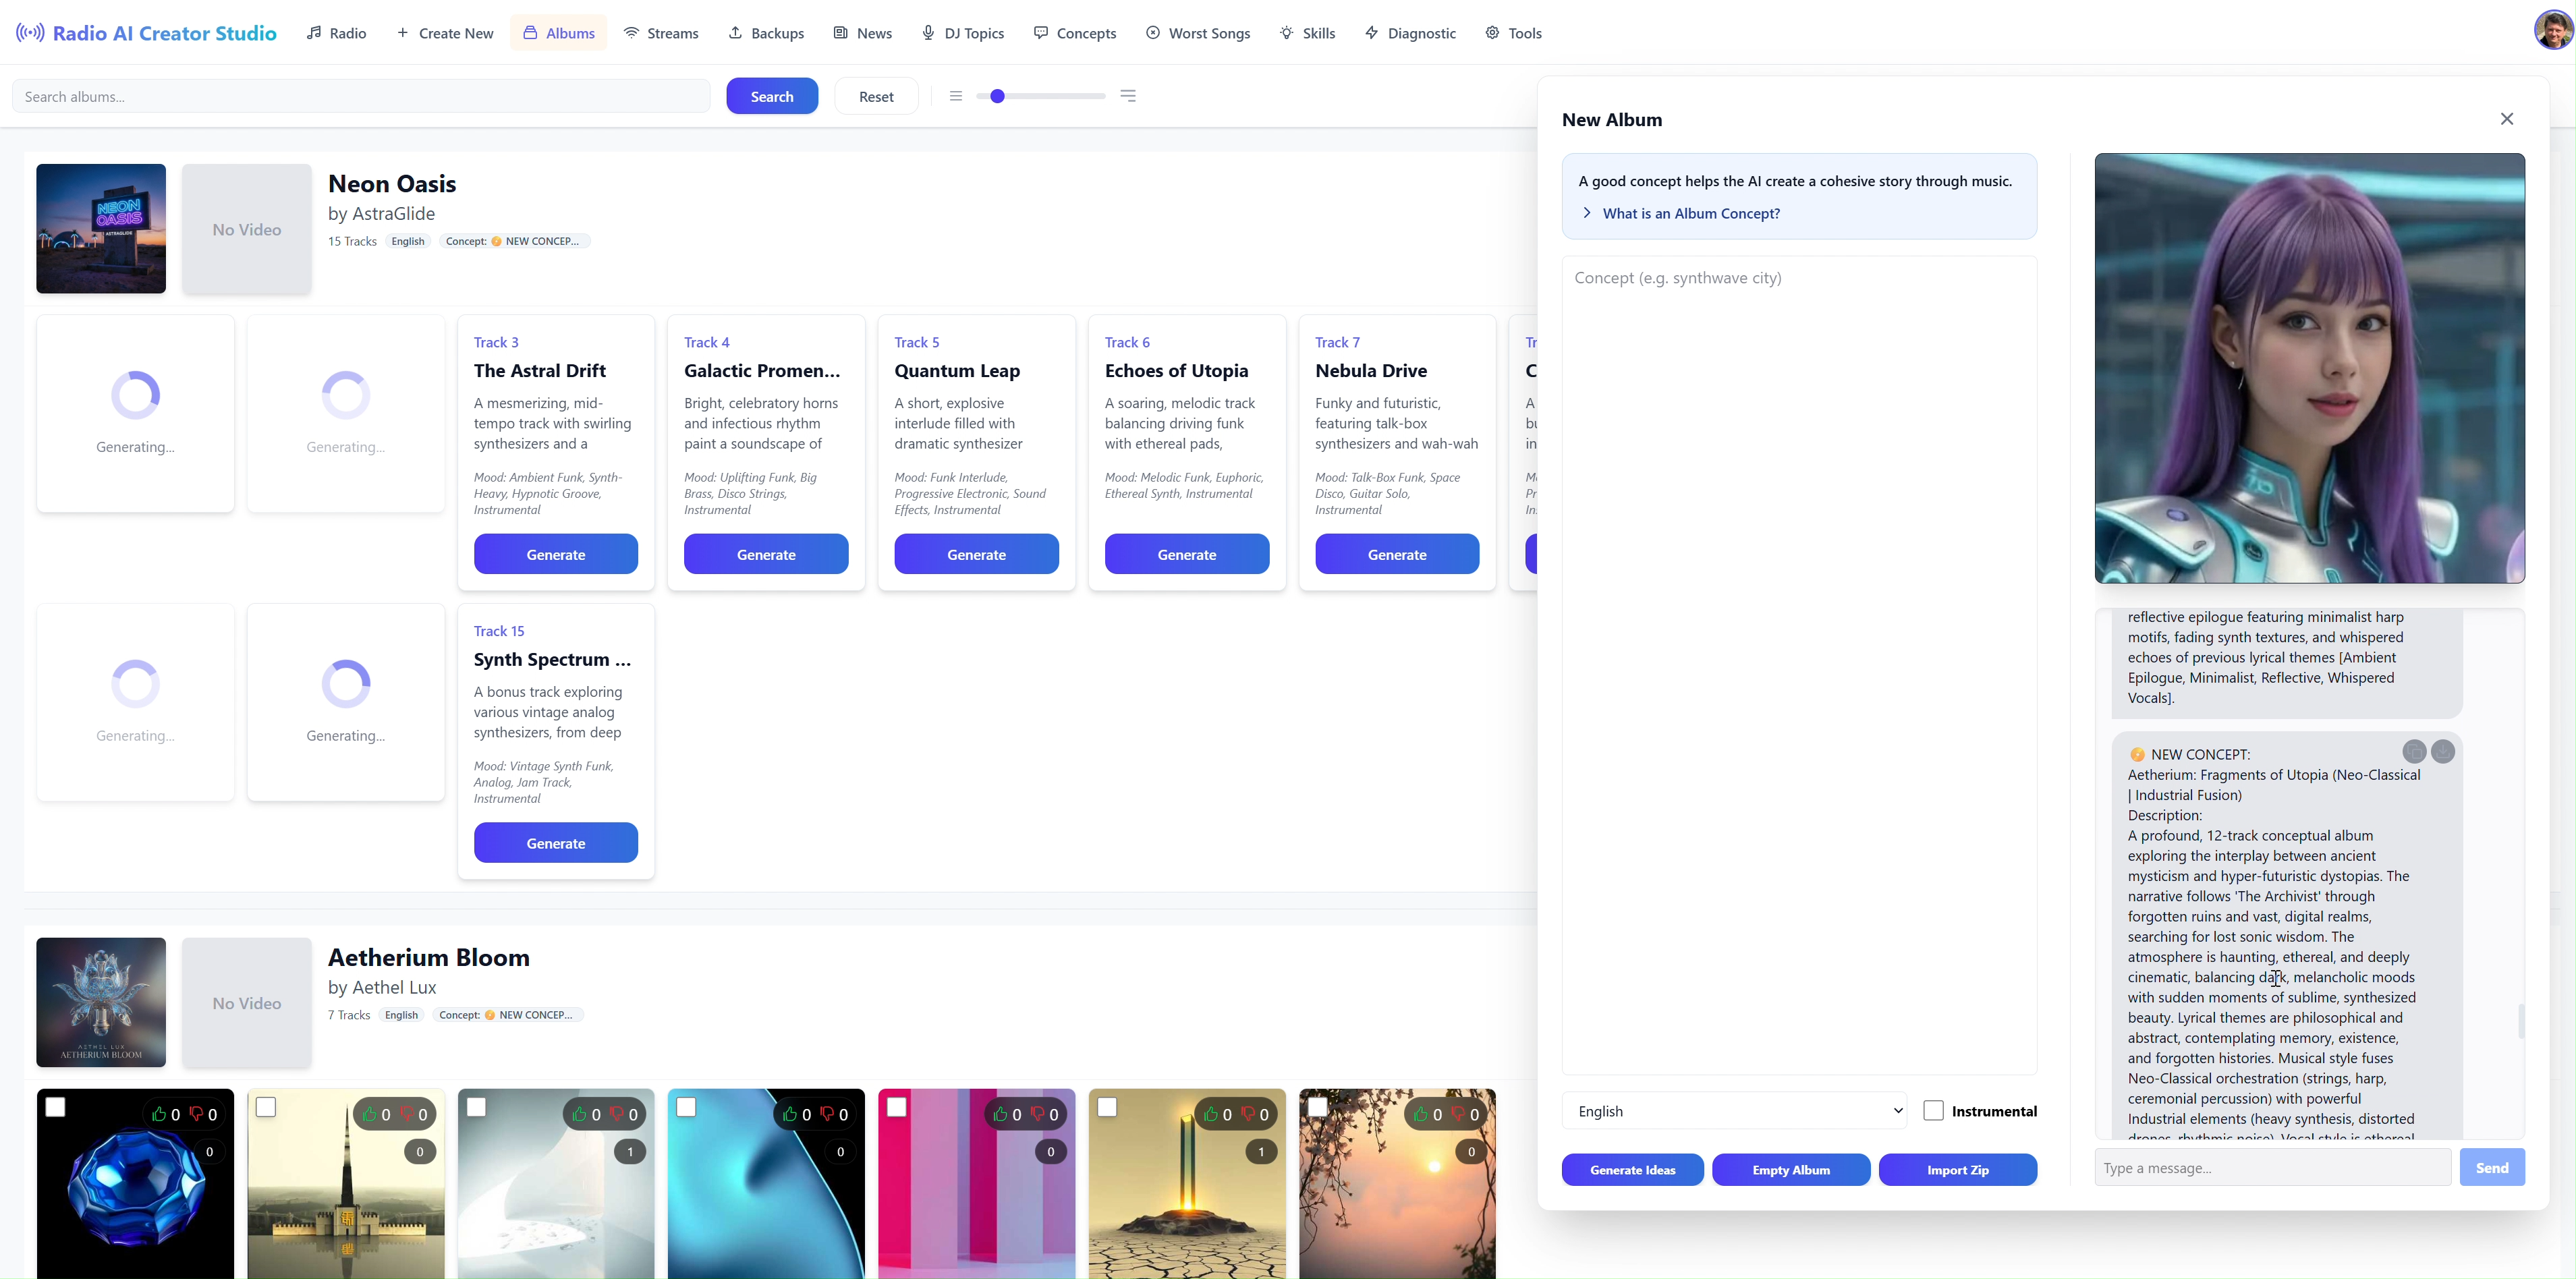Open the English language dropdown

1734,1111
